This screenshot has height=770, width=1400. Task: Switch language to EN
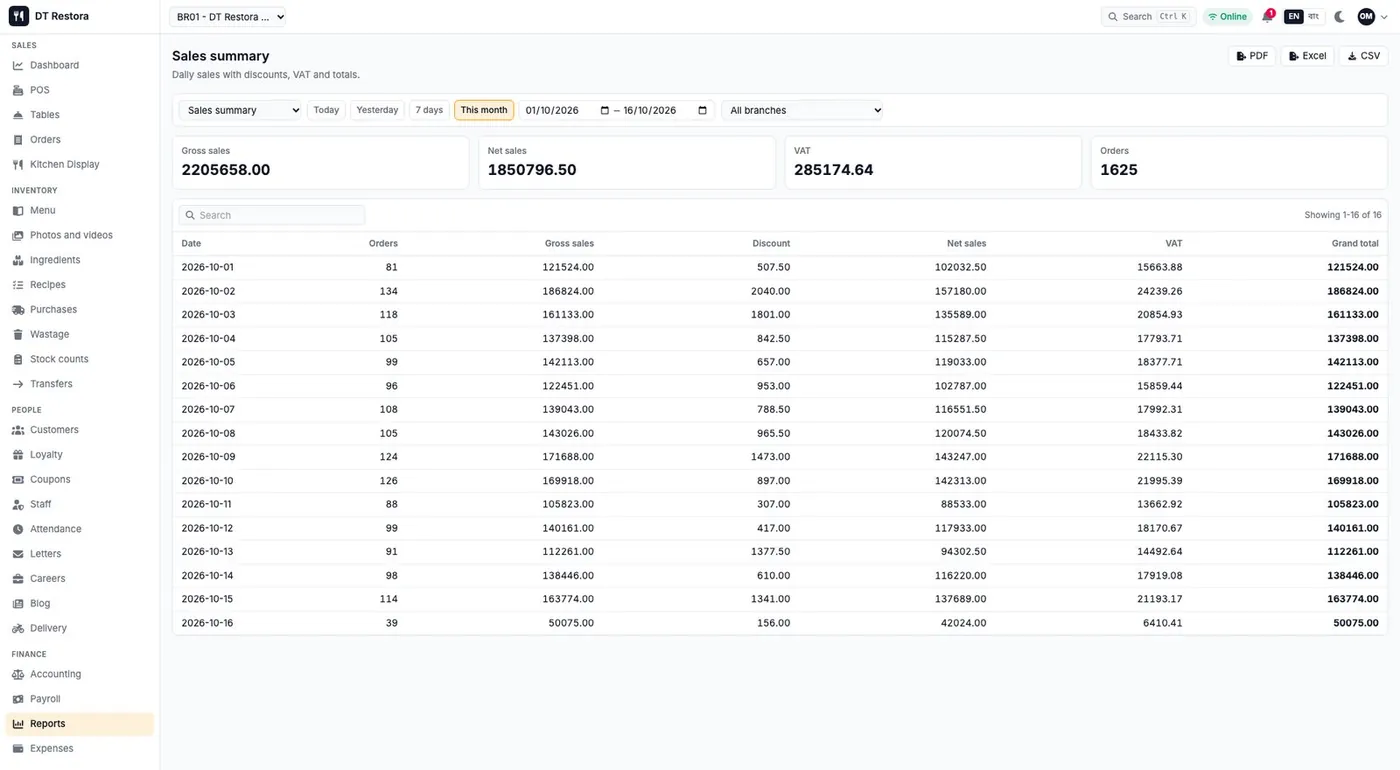click(1294, 16)
